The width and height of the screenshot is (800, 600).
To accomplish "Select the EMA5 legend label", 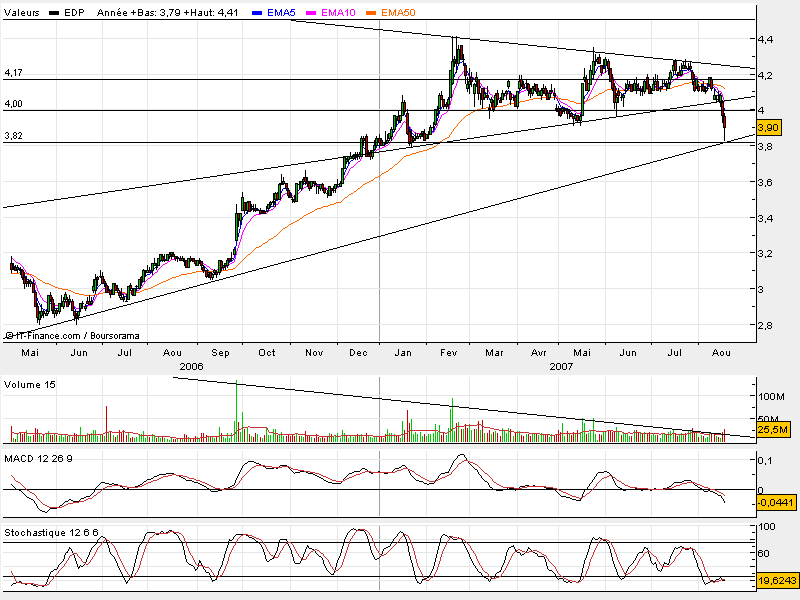I will click(x=281, y=13).
